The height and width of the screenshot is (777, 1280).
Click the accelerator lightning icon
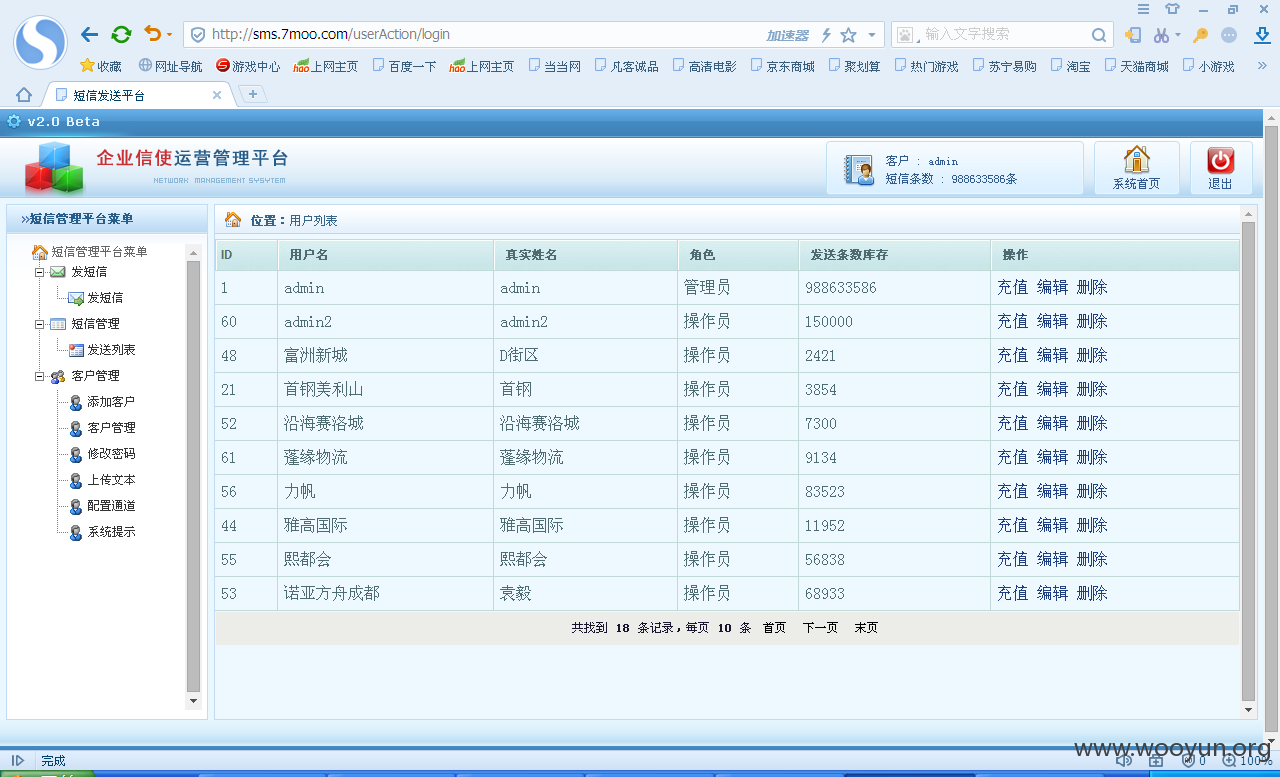point(826,35)
